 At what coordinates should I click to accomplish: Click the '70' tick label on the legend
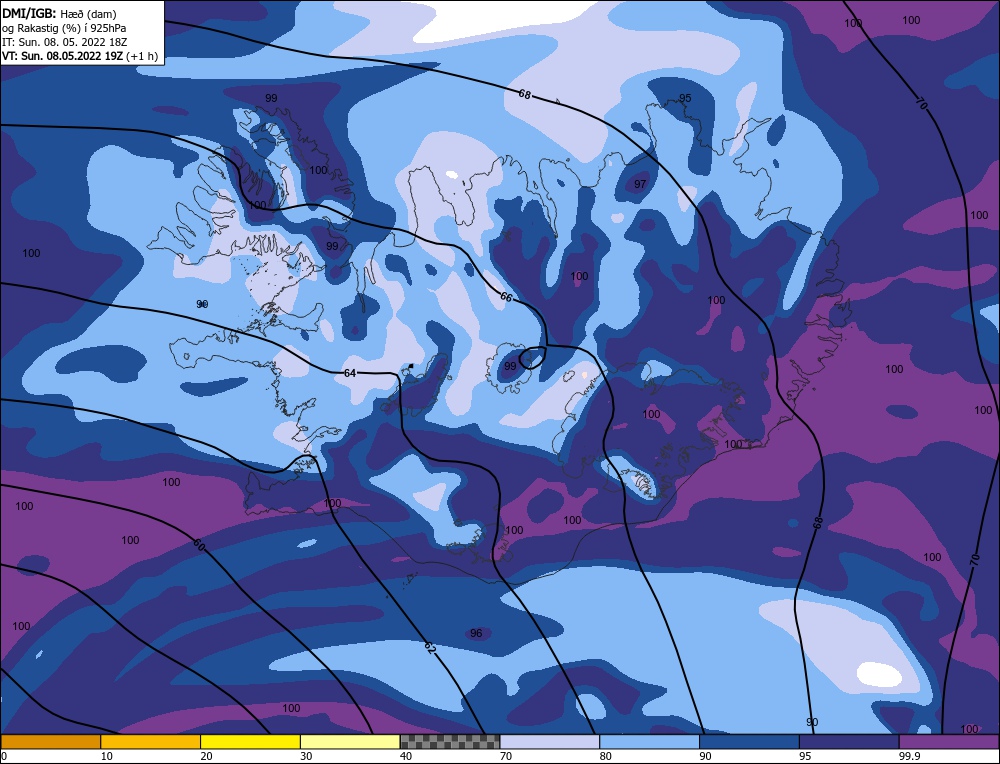[506, 756]
